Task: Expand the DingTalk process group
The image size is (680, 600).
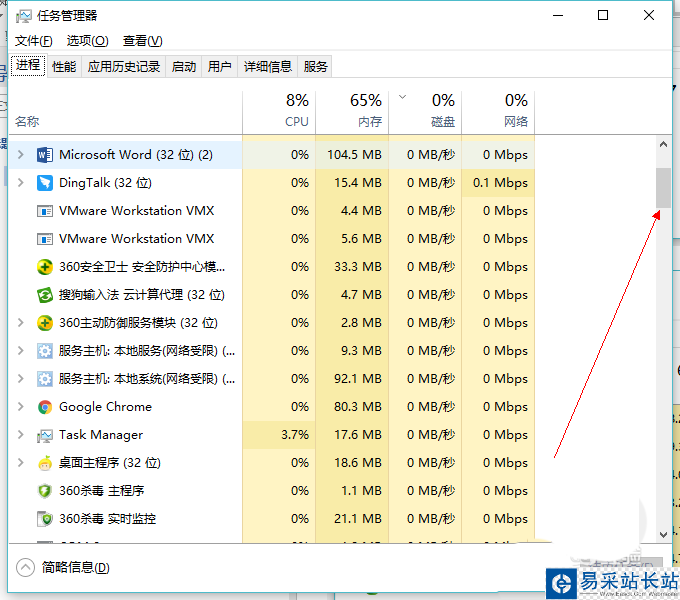Action: click(20, 183)
